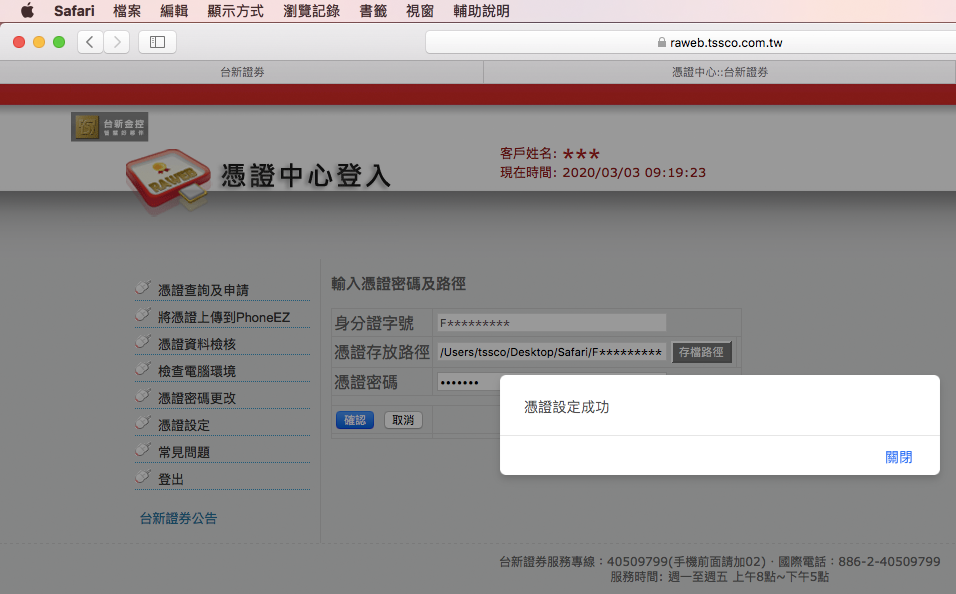Open 常見問題 in sidebar
Screen dimensions: 956x594
[184, 453]
